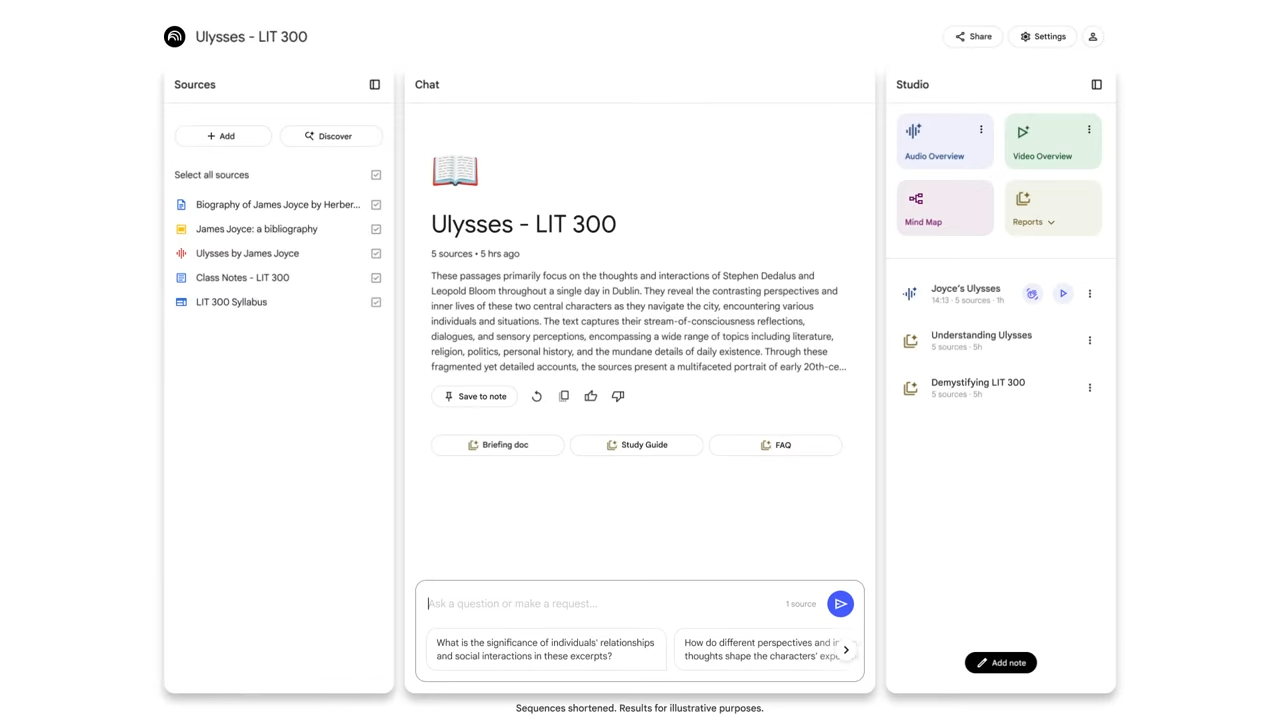Show next suggested question
1280x720 pixels.
coord(846,650)
